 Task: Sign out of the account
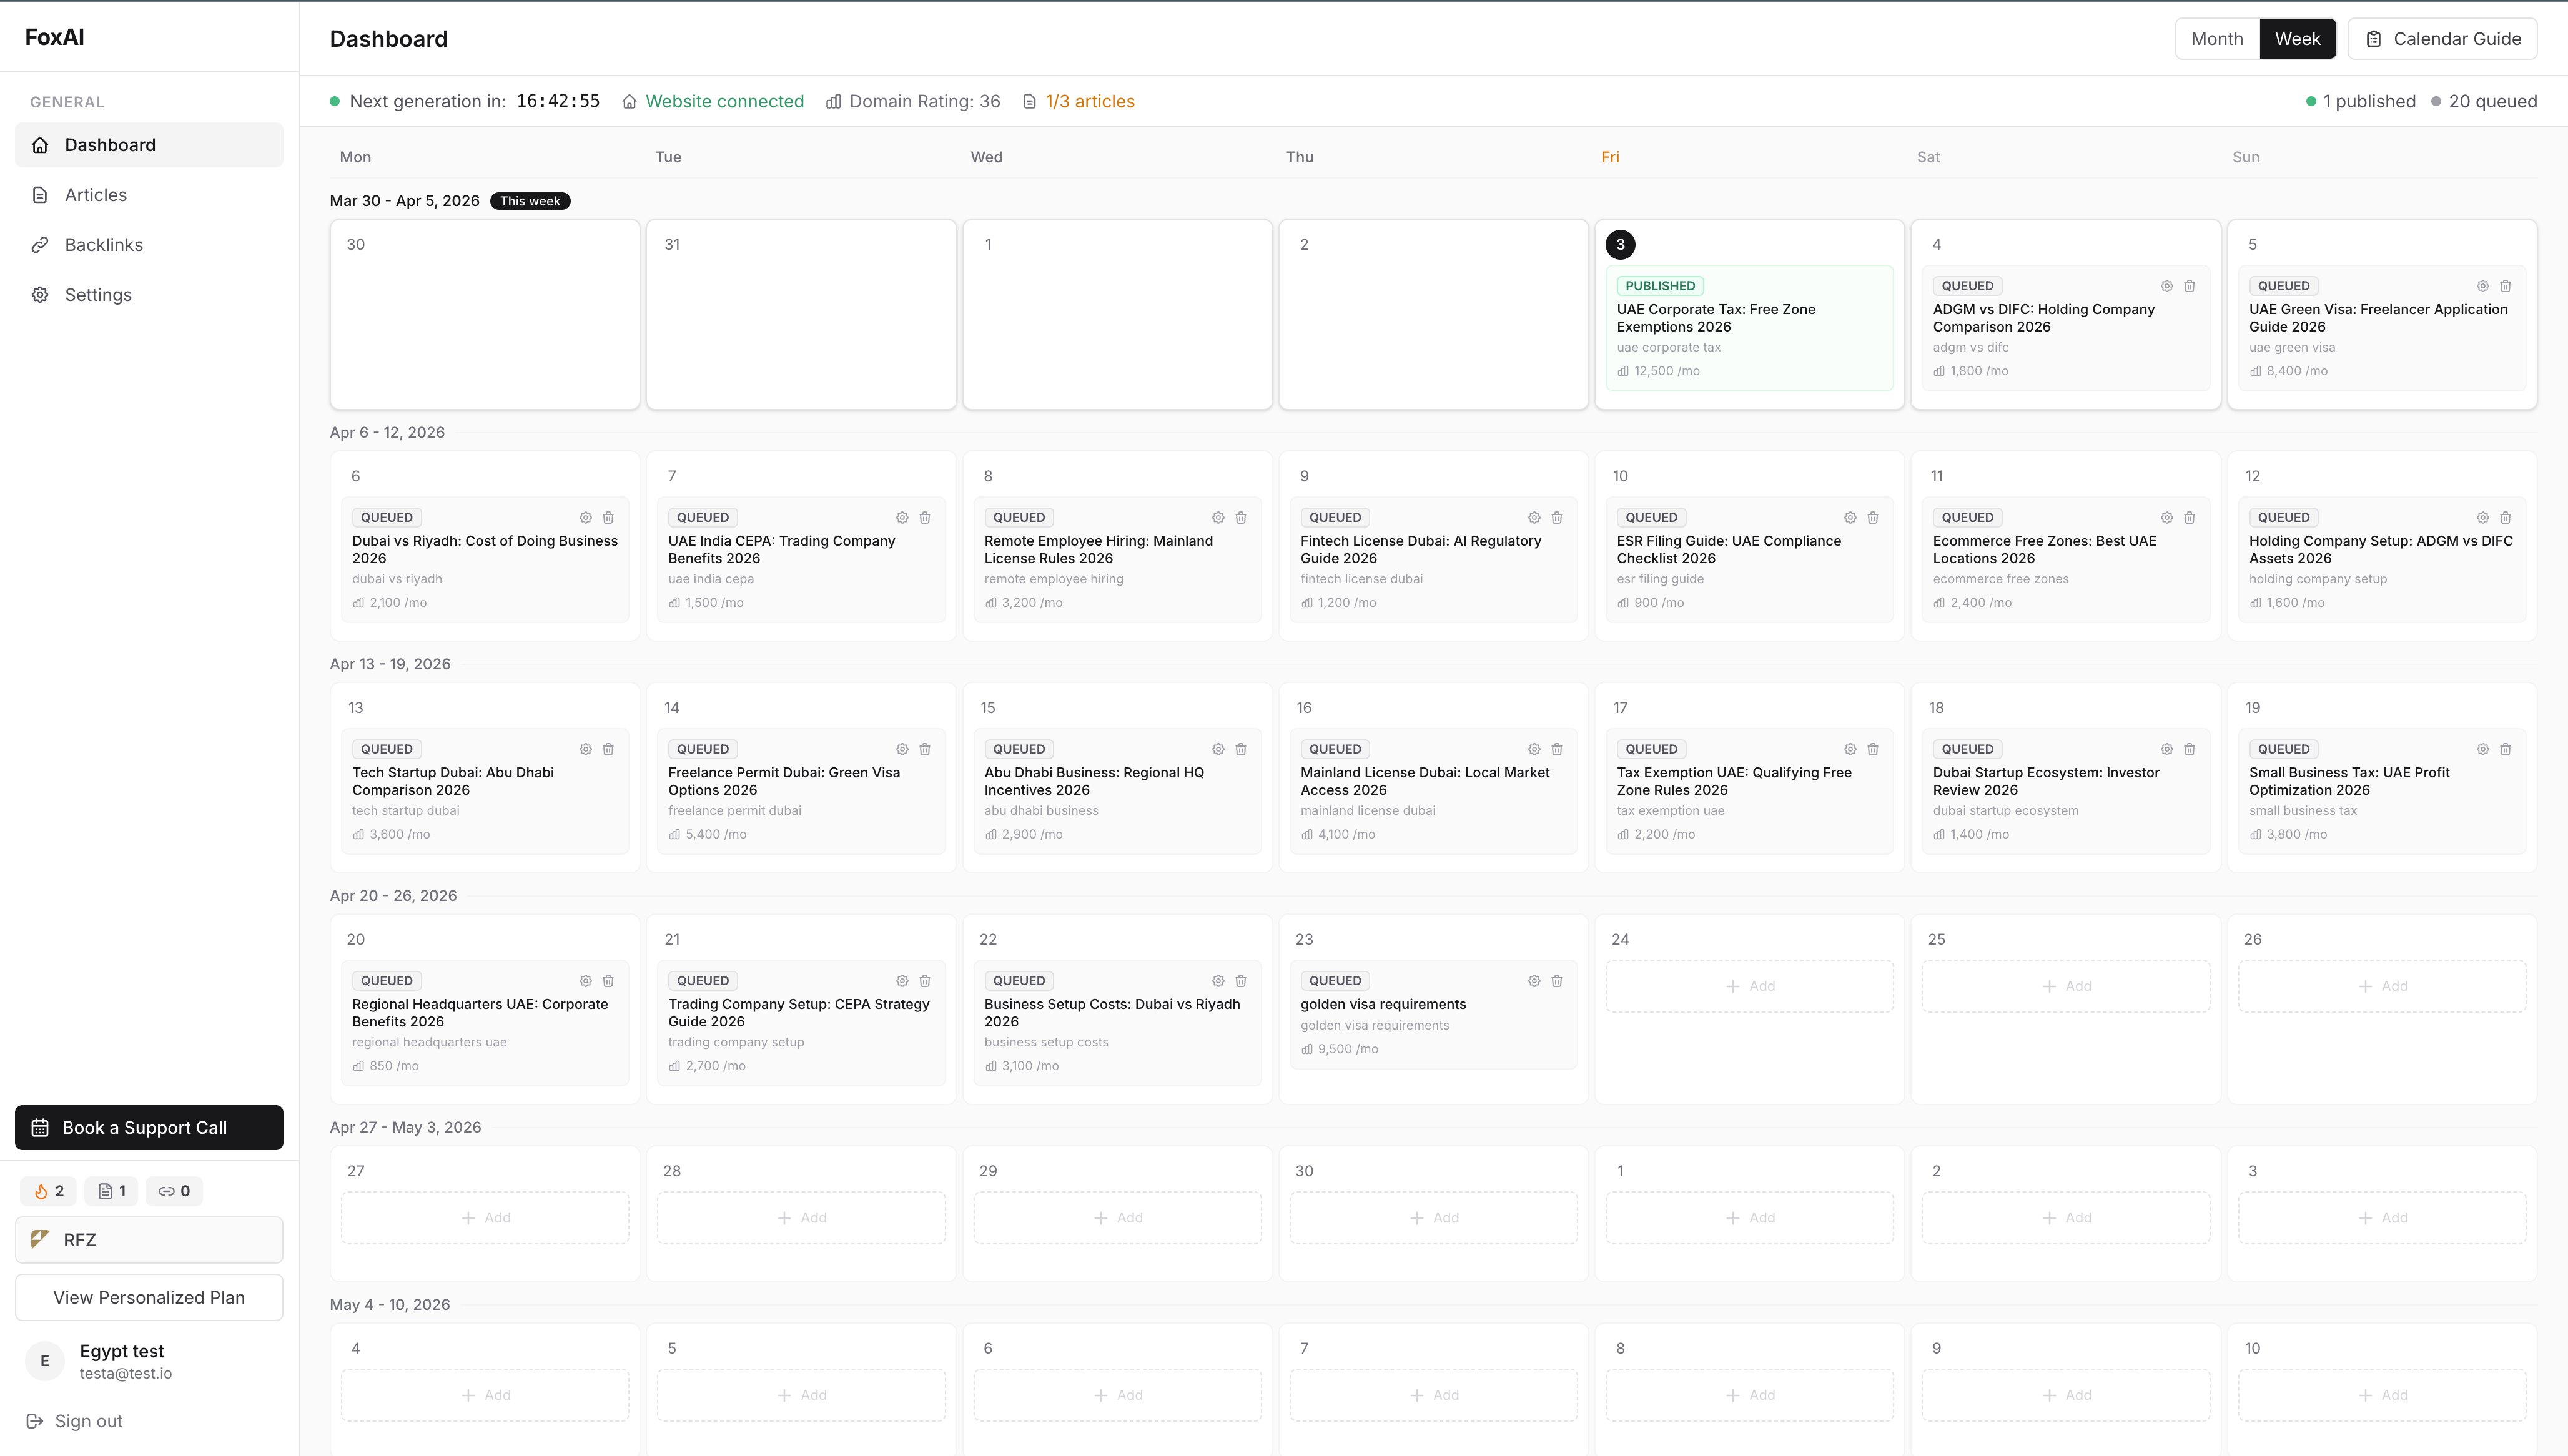(75, 1421)
